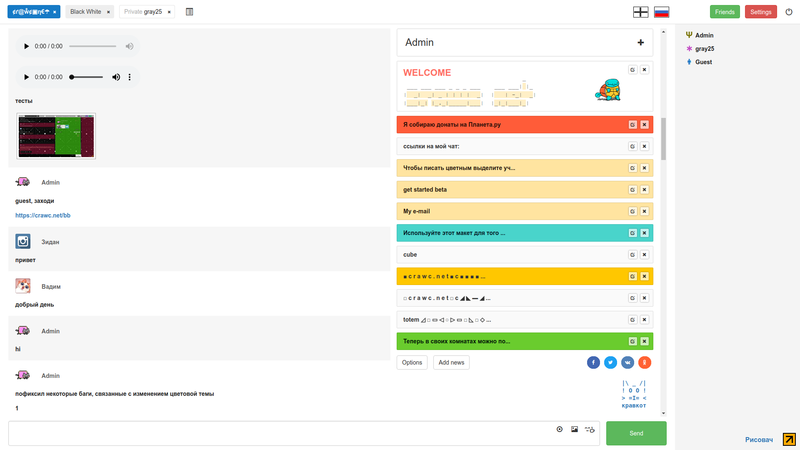Switch to the Private gray25 tab
The image size is (800, 450).
[143, 12]
